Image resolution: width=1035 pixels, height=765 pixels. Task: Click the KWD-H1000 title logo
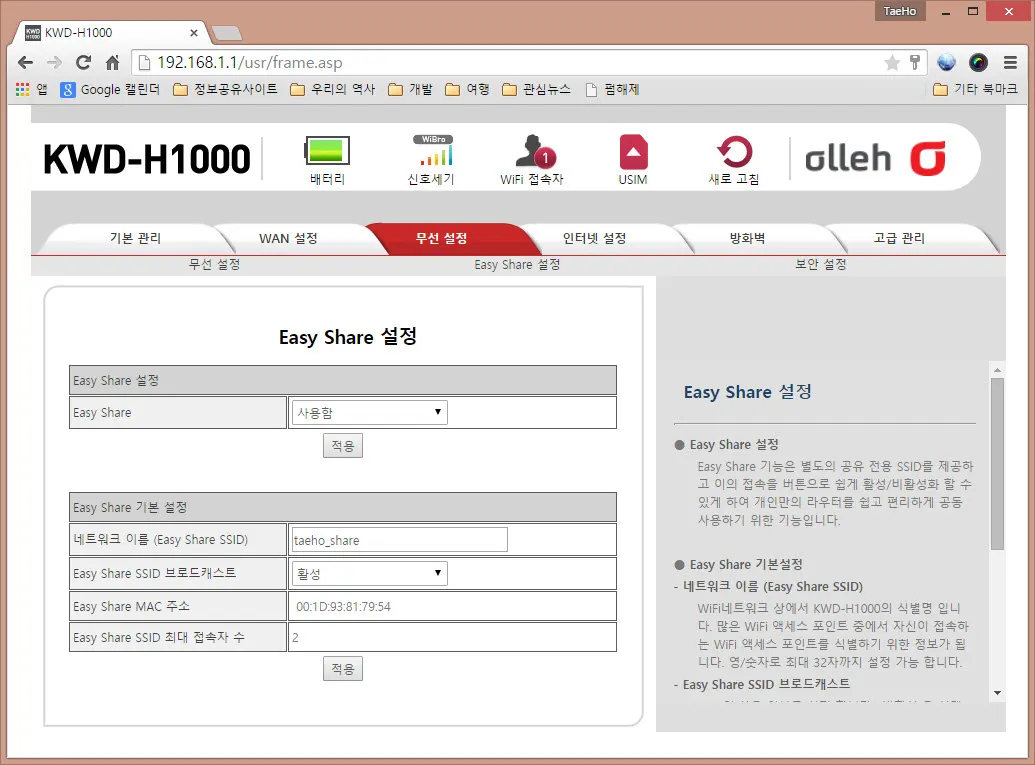[147, 159]
